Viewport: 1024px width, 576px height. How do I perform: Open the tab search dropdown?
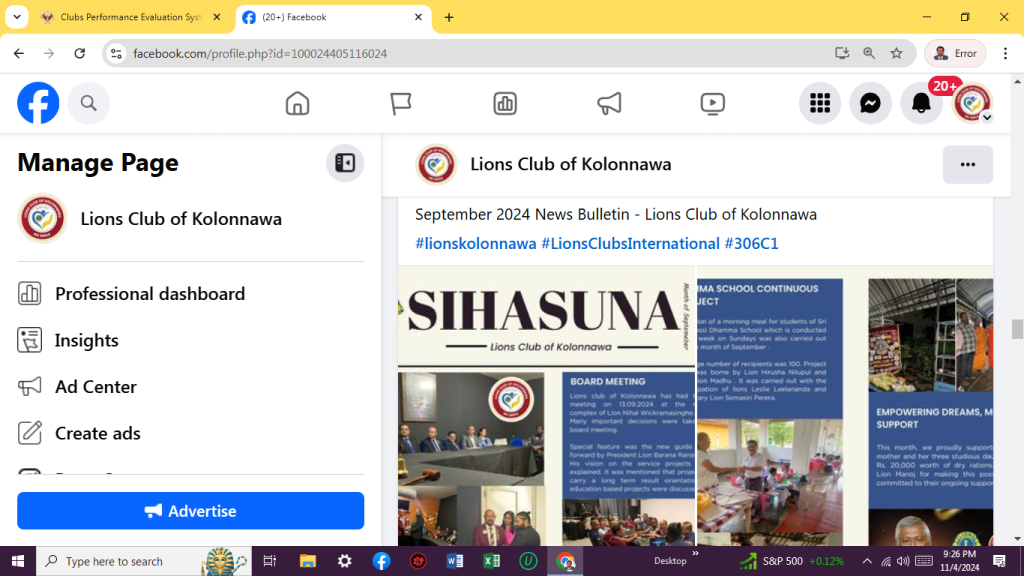(x=17, y=17)
